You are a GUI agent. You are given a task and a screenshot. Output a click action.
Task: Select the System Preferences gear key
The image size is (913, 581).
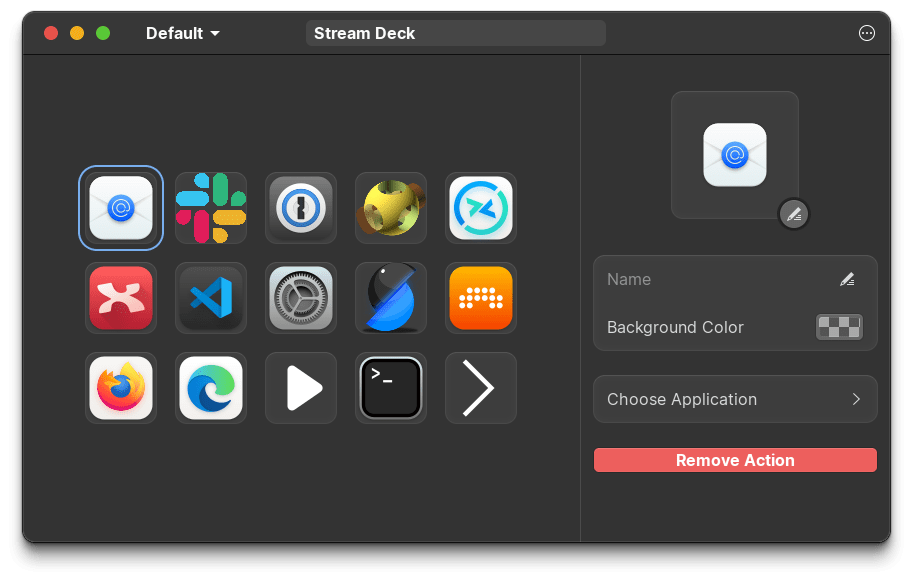pos(301,298)
